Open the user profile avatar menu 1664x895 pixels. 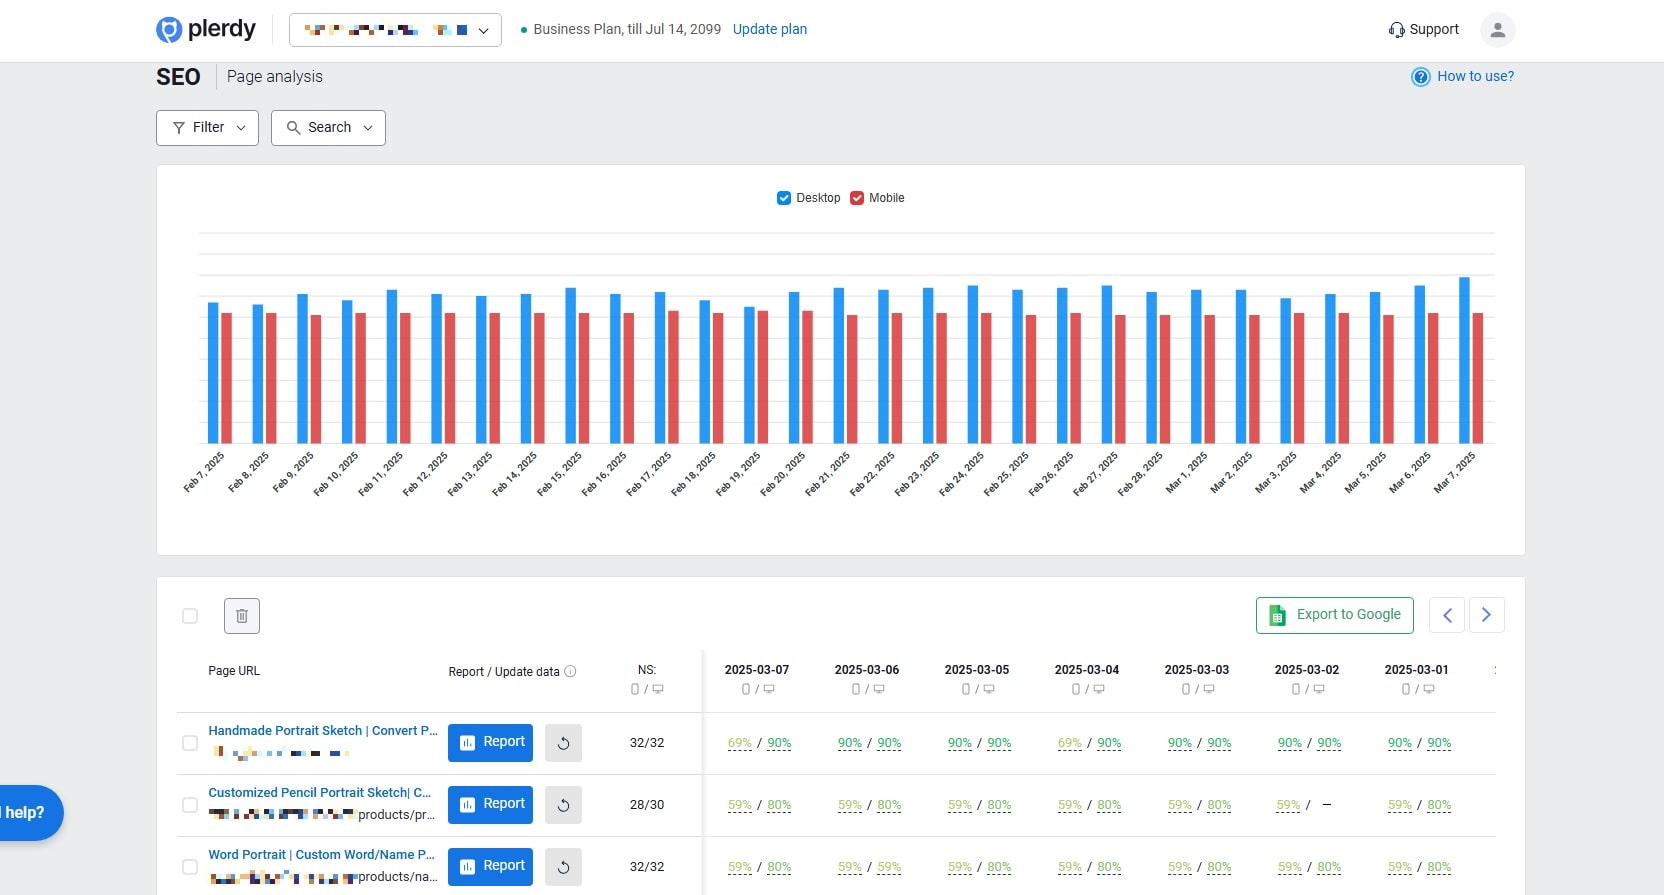(x=1497, y=30)
